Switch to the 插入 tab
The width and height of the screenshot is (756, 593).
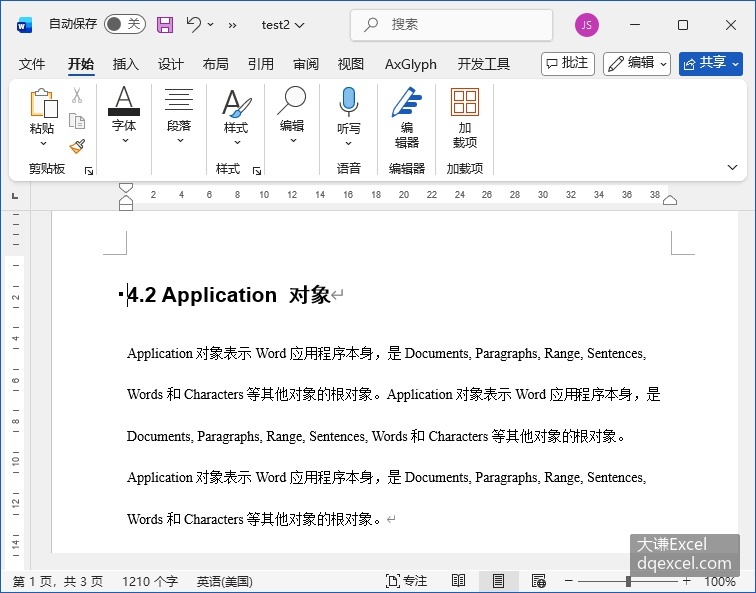click(125, 64)
